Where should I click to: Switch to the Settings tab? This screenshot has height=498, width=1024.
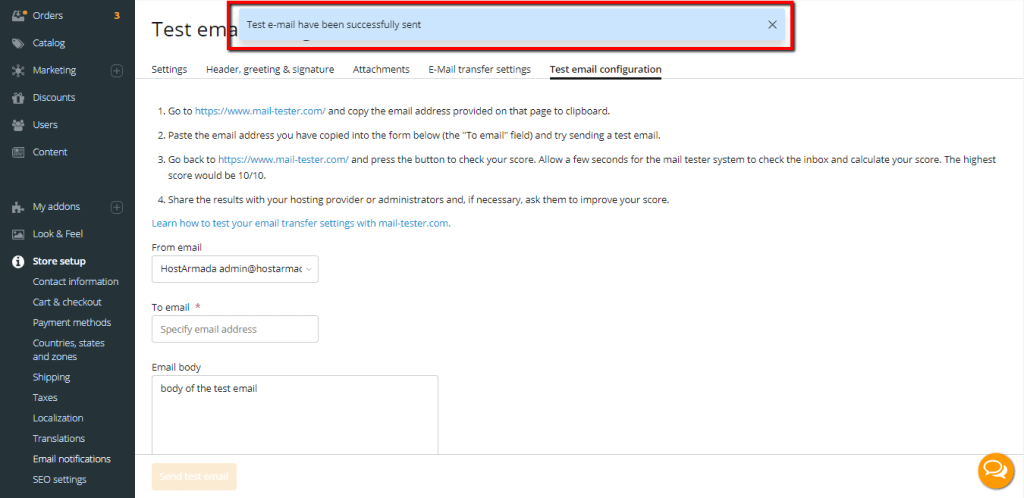pos(169,69)
